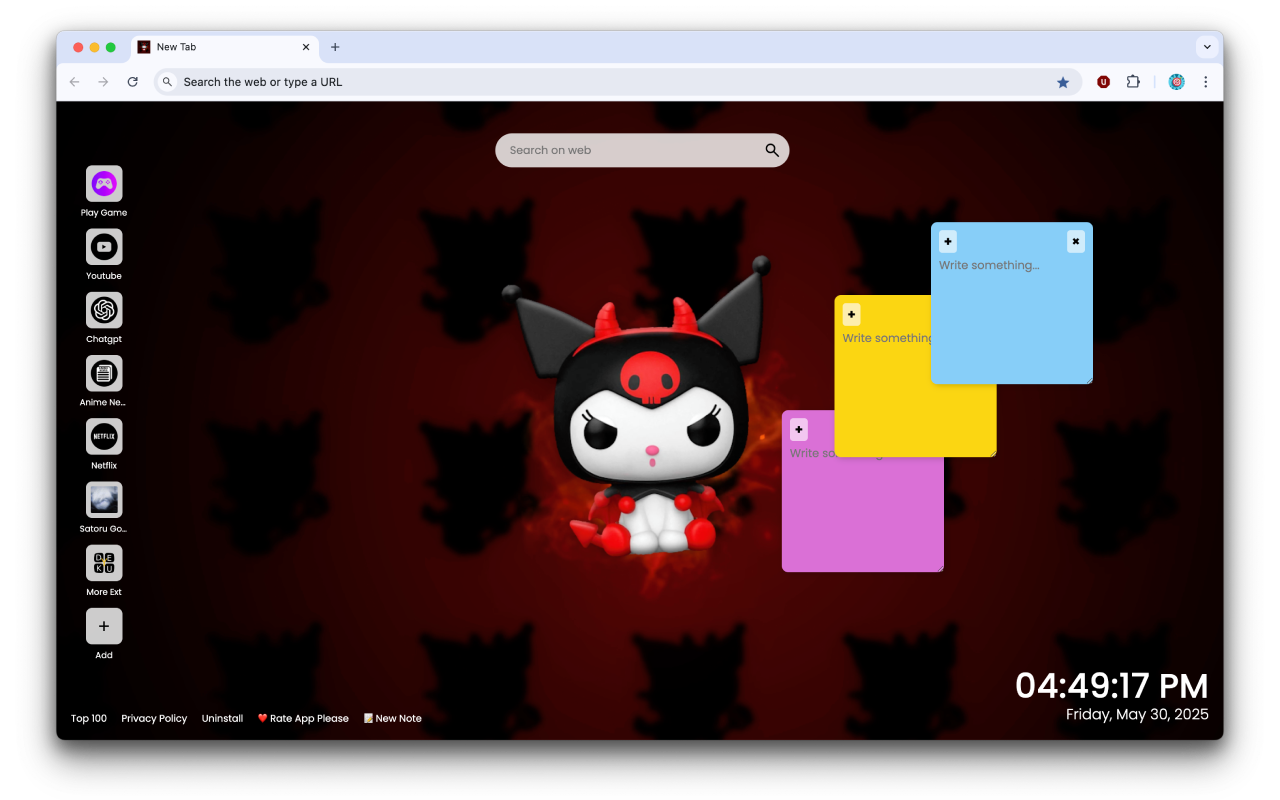The width and height of the screenshot is (1280, 800).
Task: Click the Add shortcut plus tile
Action: click(x=104, y=626)
